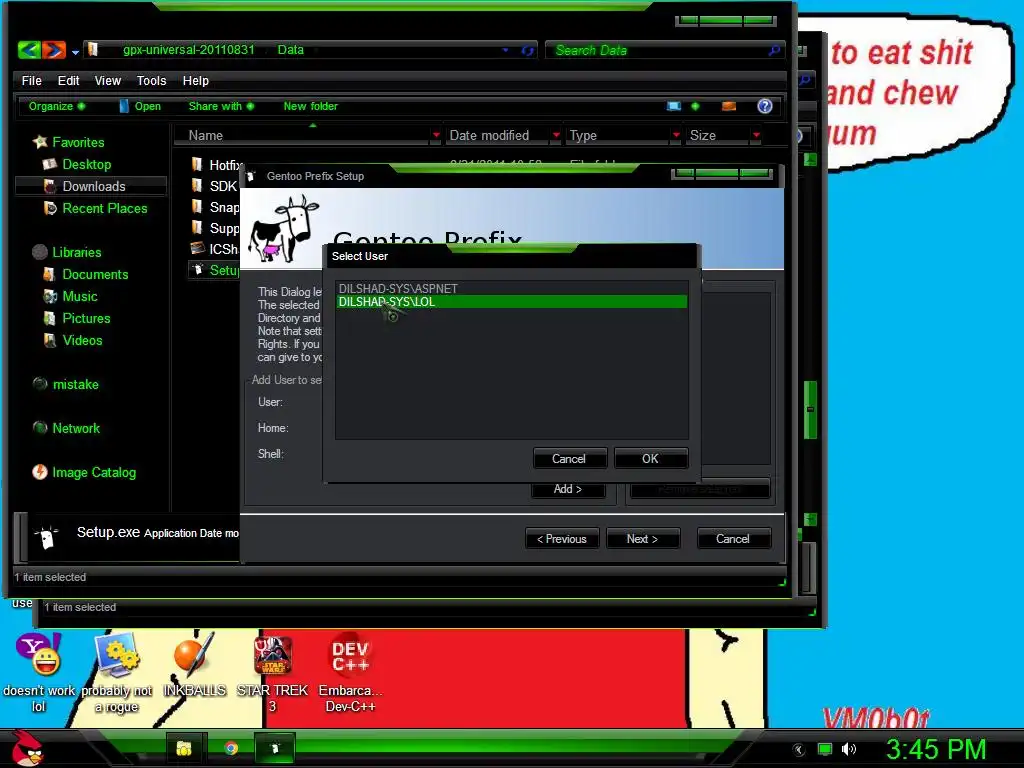The width and height of the screenshot is (1024, 768).
Task: Click the cow icon in the Gentoo Prefix Setup title bar
Action: pos(251,176)
